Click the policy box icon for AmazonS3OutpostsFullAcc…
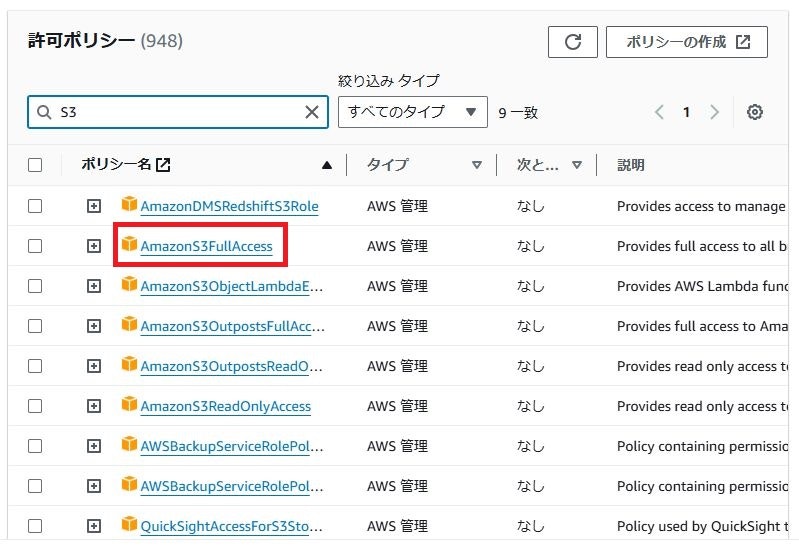 coord(129,324)
